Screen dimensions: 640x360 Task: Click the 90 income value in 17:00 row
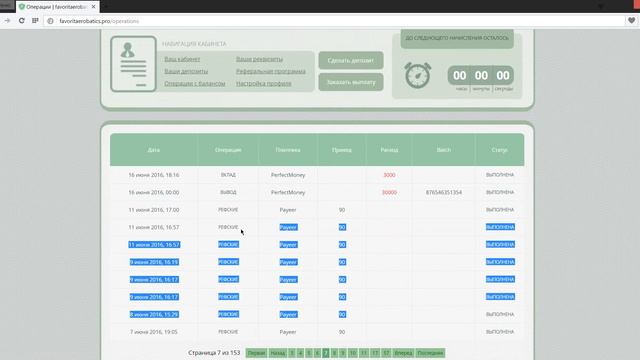point(342,210)
